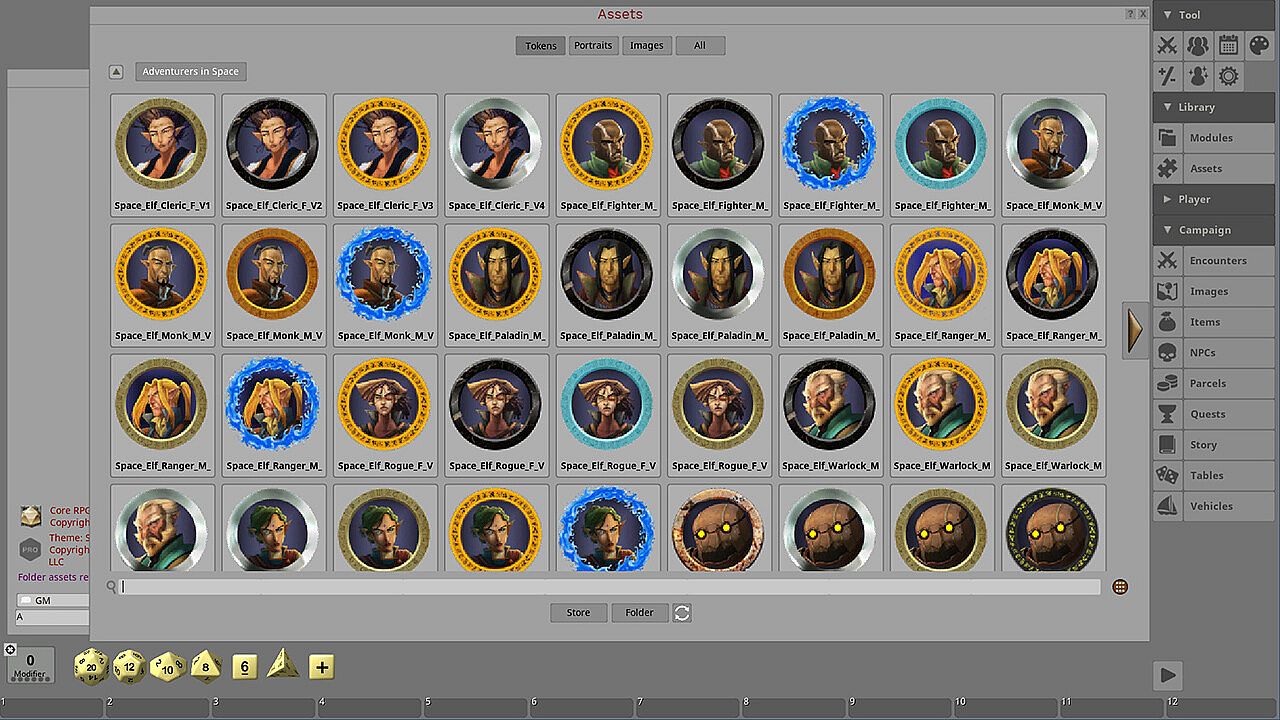Click the Items pouch icon in sidebar

1167,322
